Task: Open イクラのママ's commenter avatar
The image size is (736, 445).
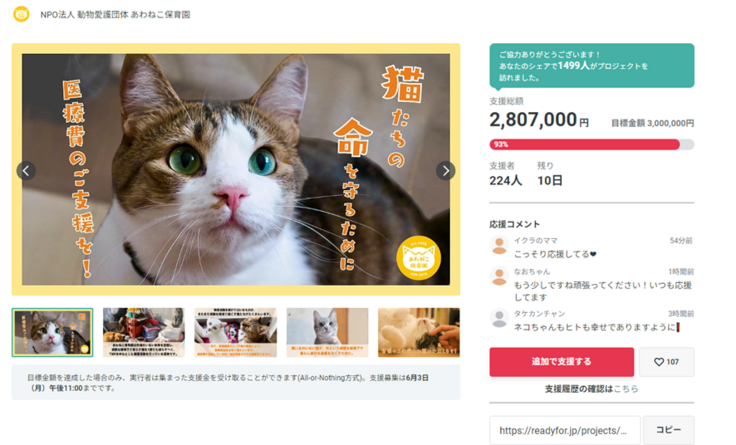Action: coord(499,245)
